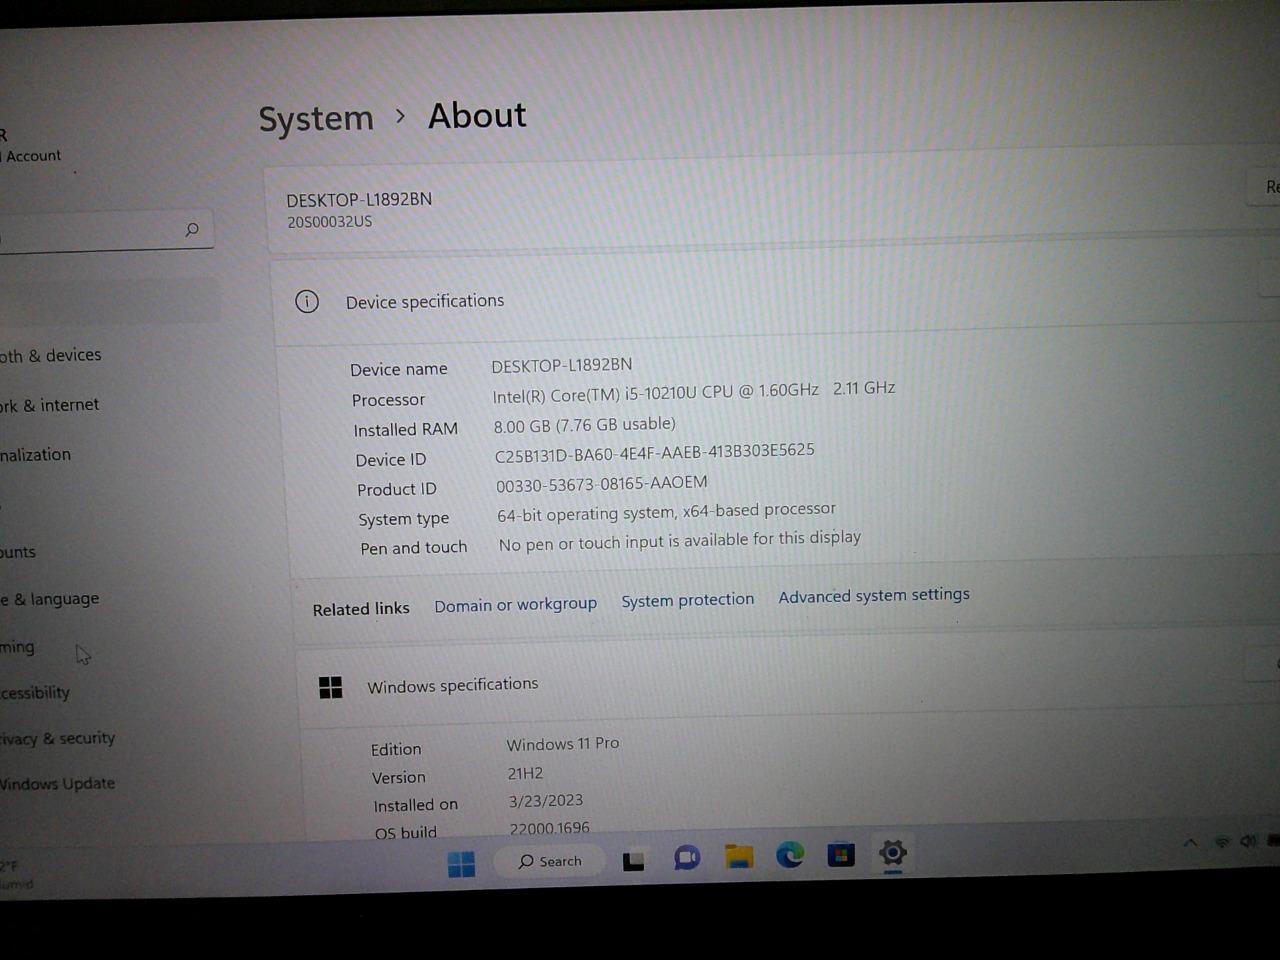Click the model number 20S00032US text
The height and width of the screenshot is (960, 1280).
coord(330,222)
